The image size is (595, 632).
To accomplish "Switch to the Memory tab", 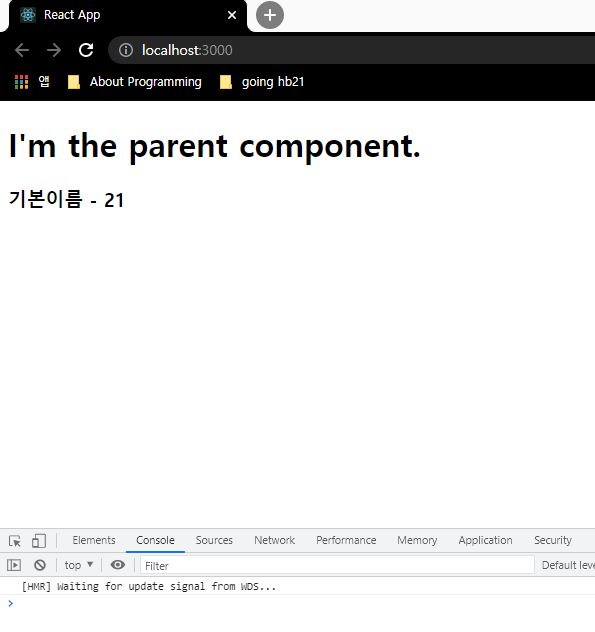I will click(417, 540).
